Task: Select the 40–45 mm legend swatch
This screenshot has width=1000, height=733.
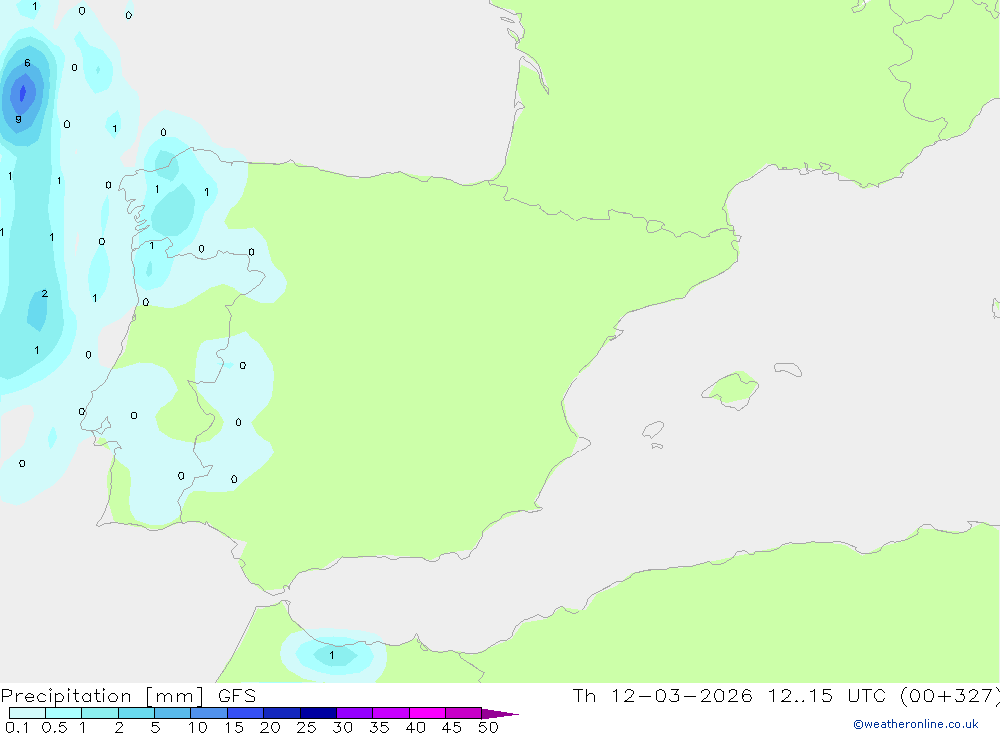Action: coord(427,713)
